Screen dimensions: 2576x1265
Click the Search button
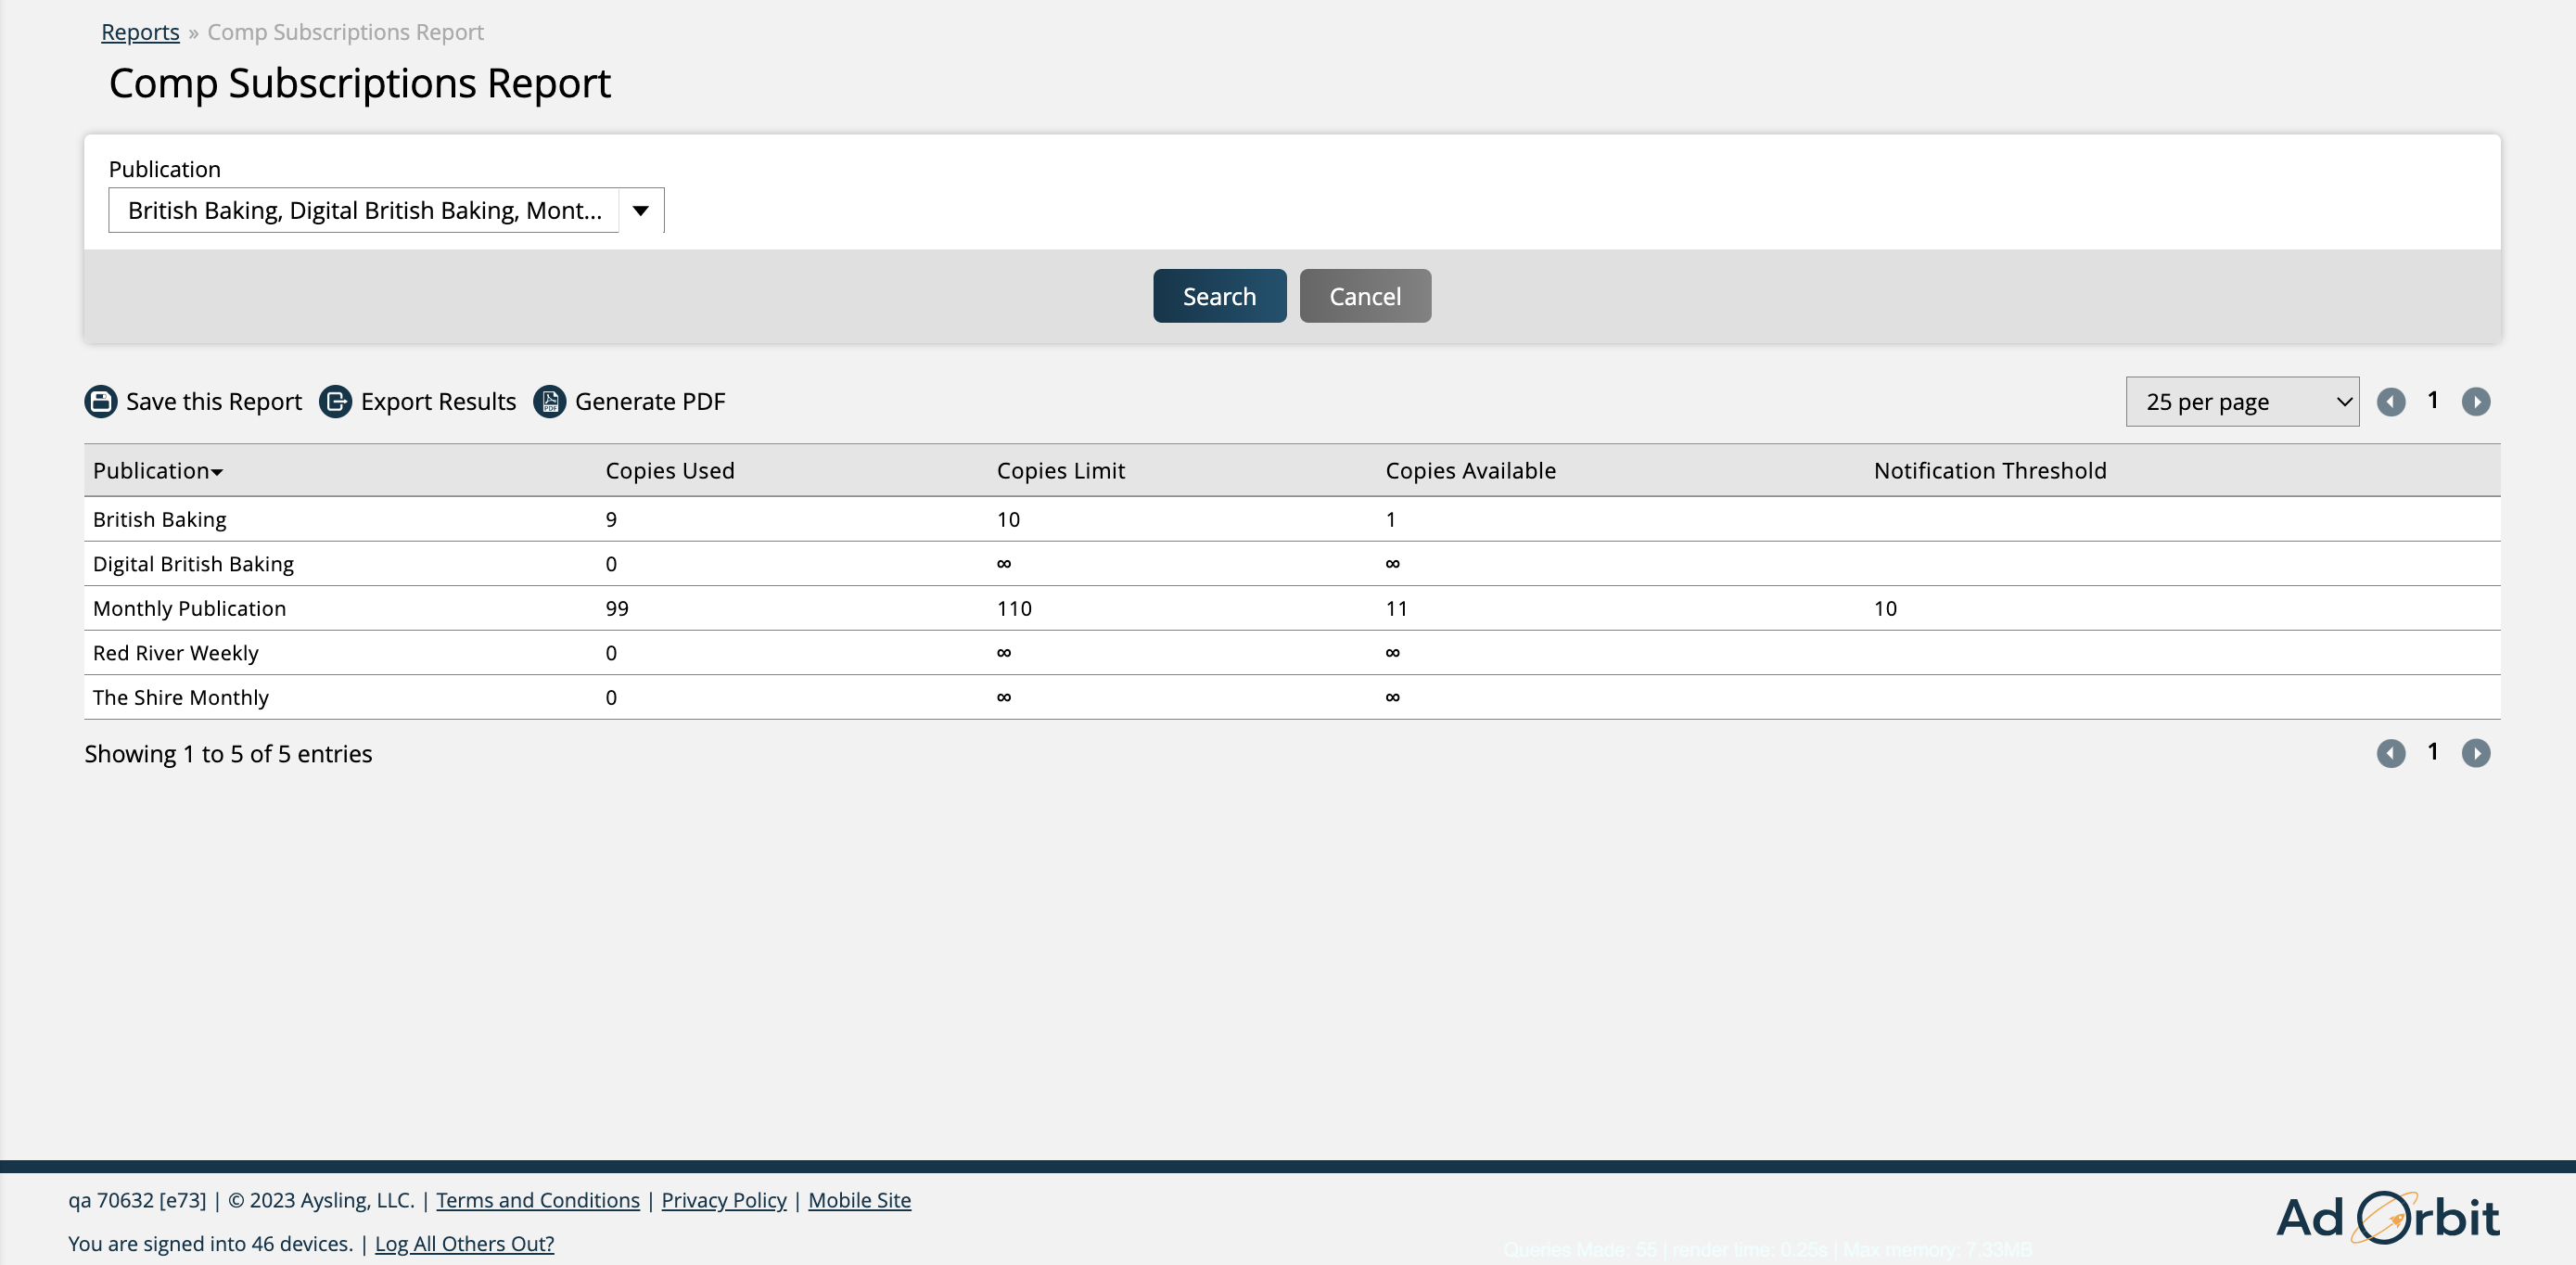pyautogui.click(x=1219, y=296)
